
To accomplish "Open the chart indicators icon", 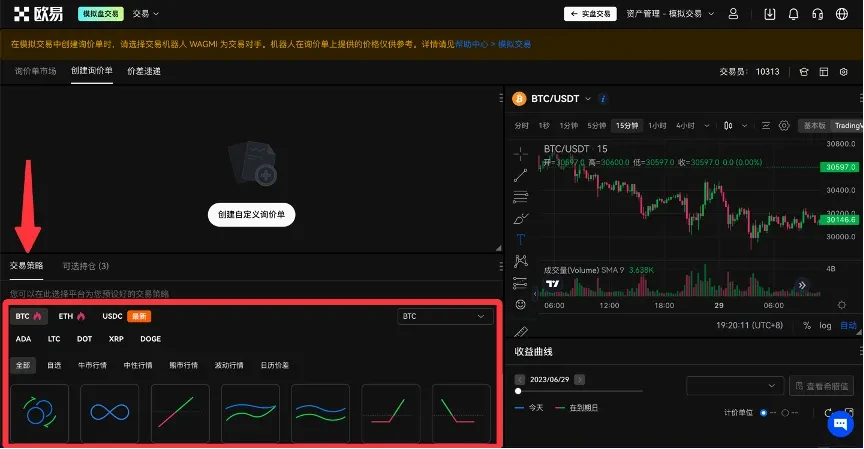I will pos(765,126).
